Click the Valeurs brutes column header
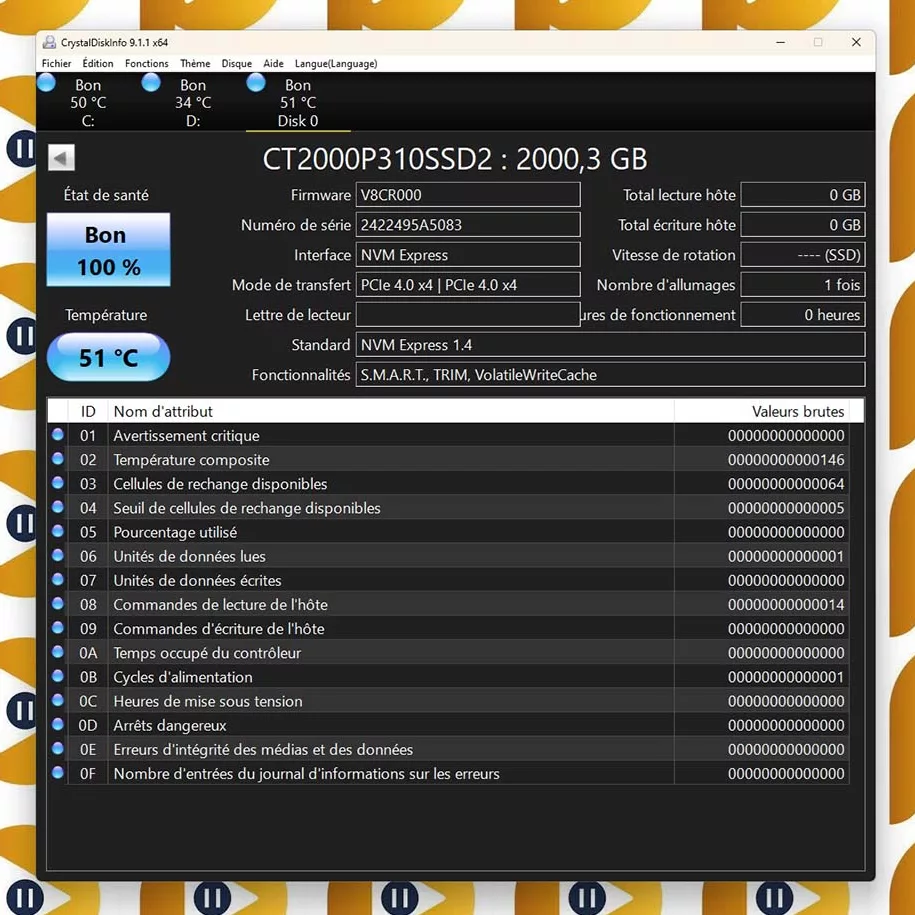This screenshot has width=915, height=915. (762, 411)
